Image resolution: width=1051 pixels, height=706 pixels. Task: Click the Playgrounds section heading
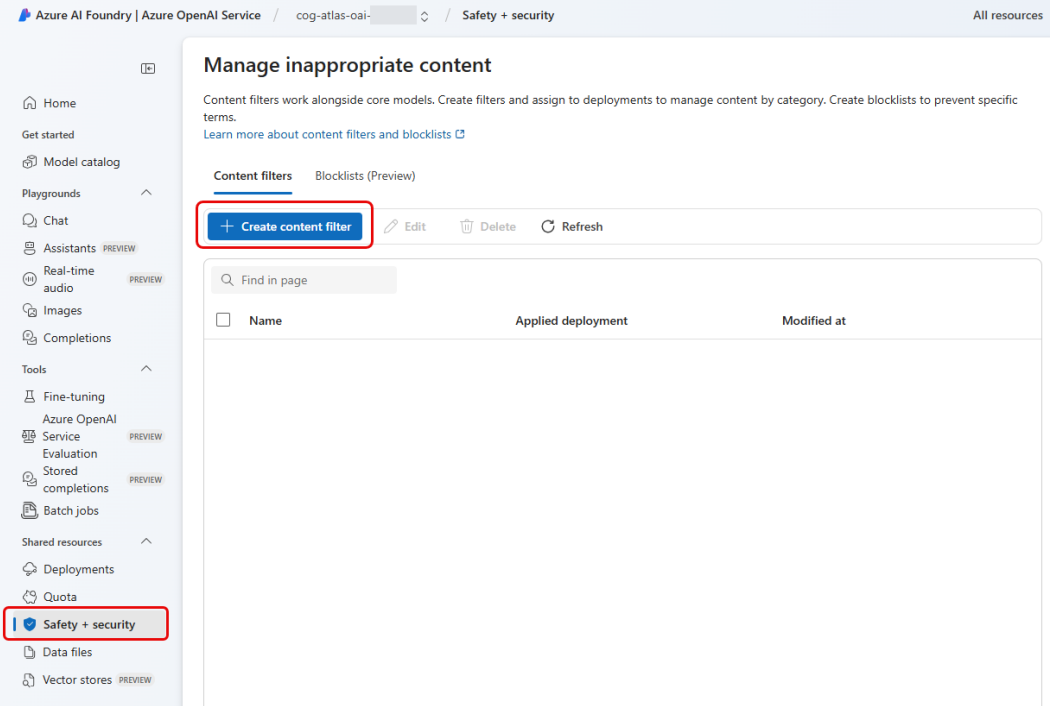51,193
